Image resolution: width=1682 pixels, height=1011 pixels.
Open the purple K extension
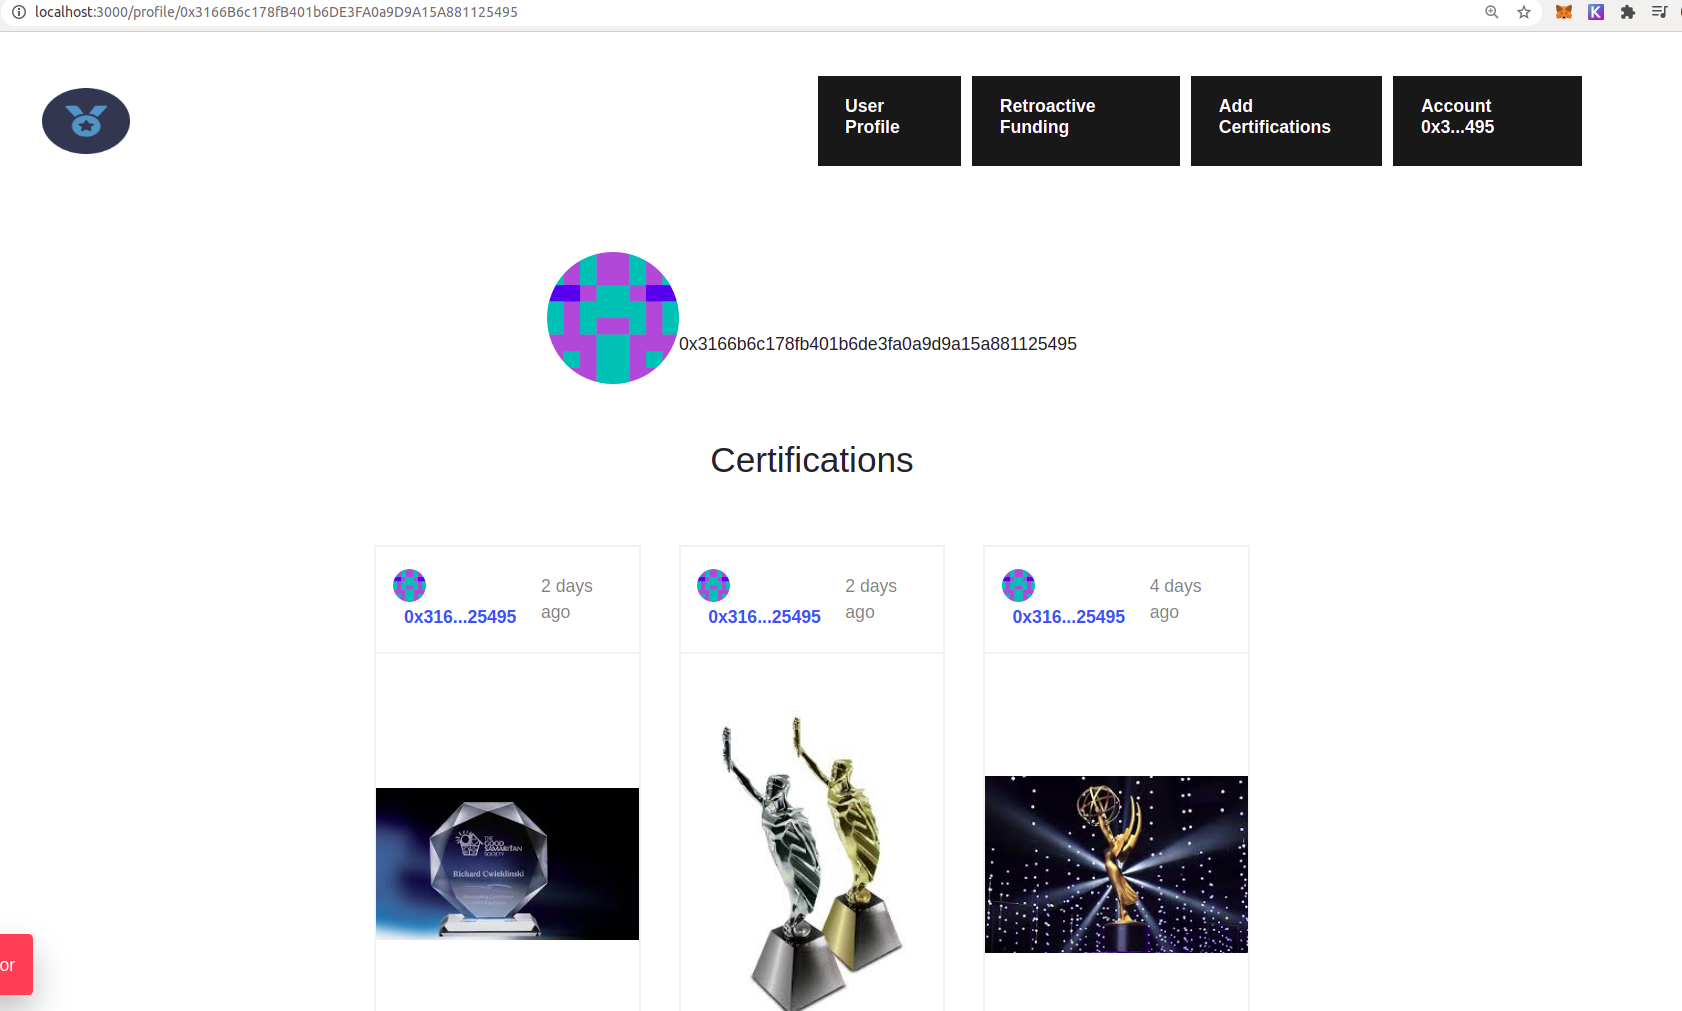pyautogui.click(x=1596, y=12)
